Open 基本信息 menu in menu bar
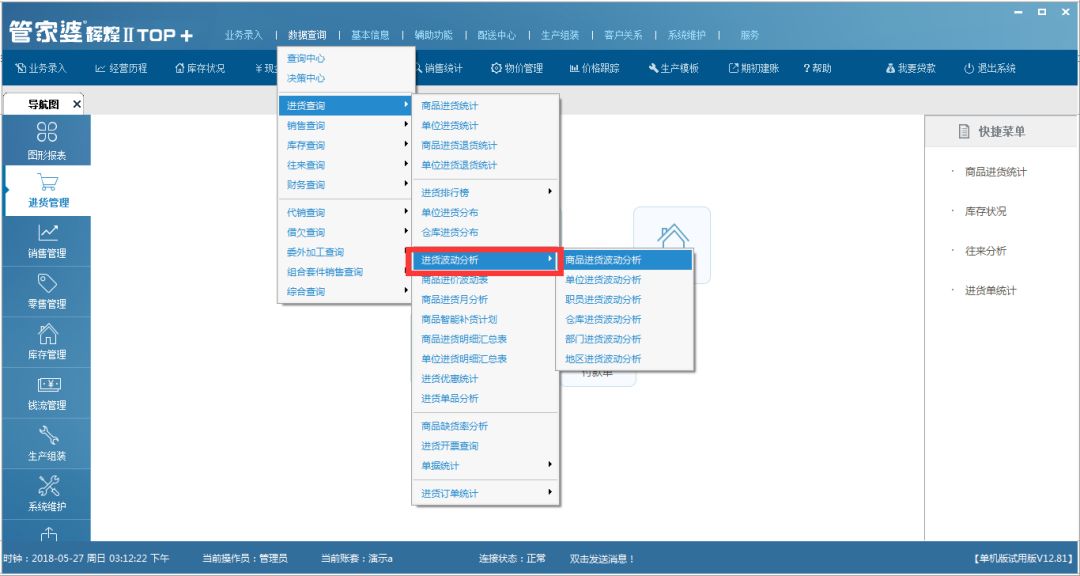 pos(370,35)
